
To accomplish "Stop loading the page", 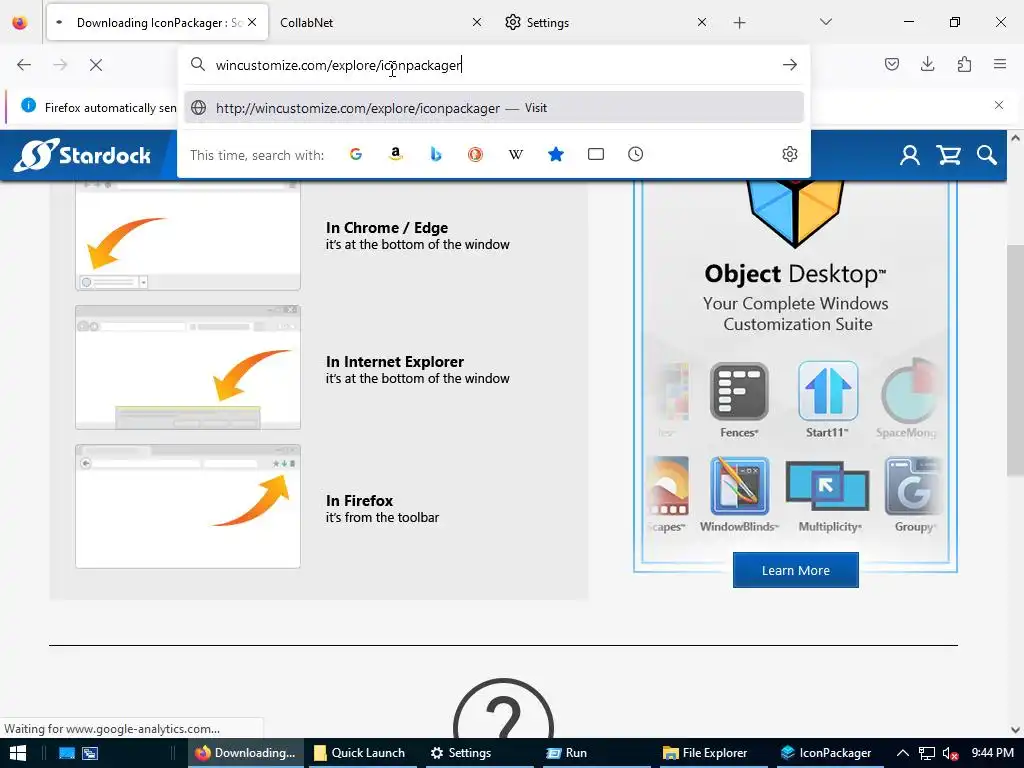I will point(96,65).
